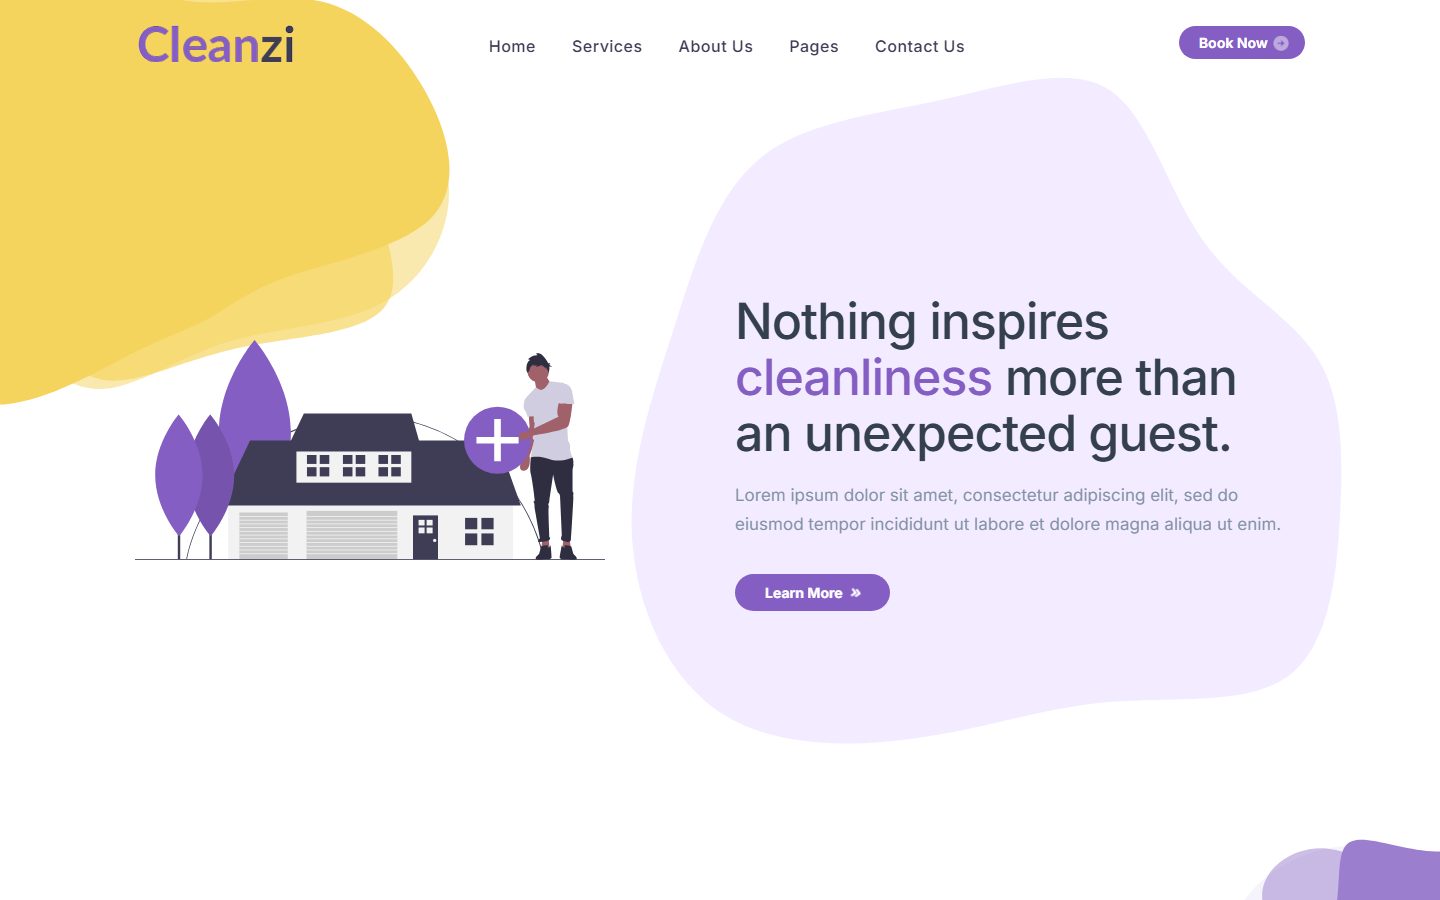Image resolution: width=1440 pixels, height=900 pixels.
Task: Click the purple plus circle icon
Action: pos(497,440)
